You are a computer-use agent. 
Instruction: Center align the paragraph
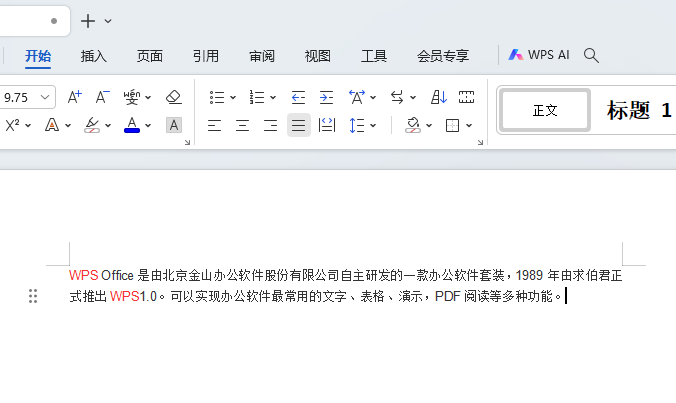coord(242,125)
